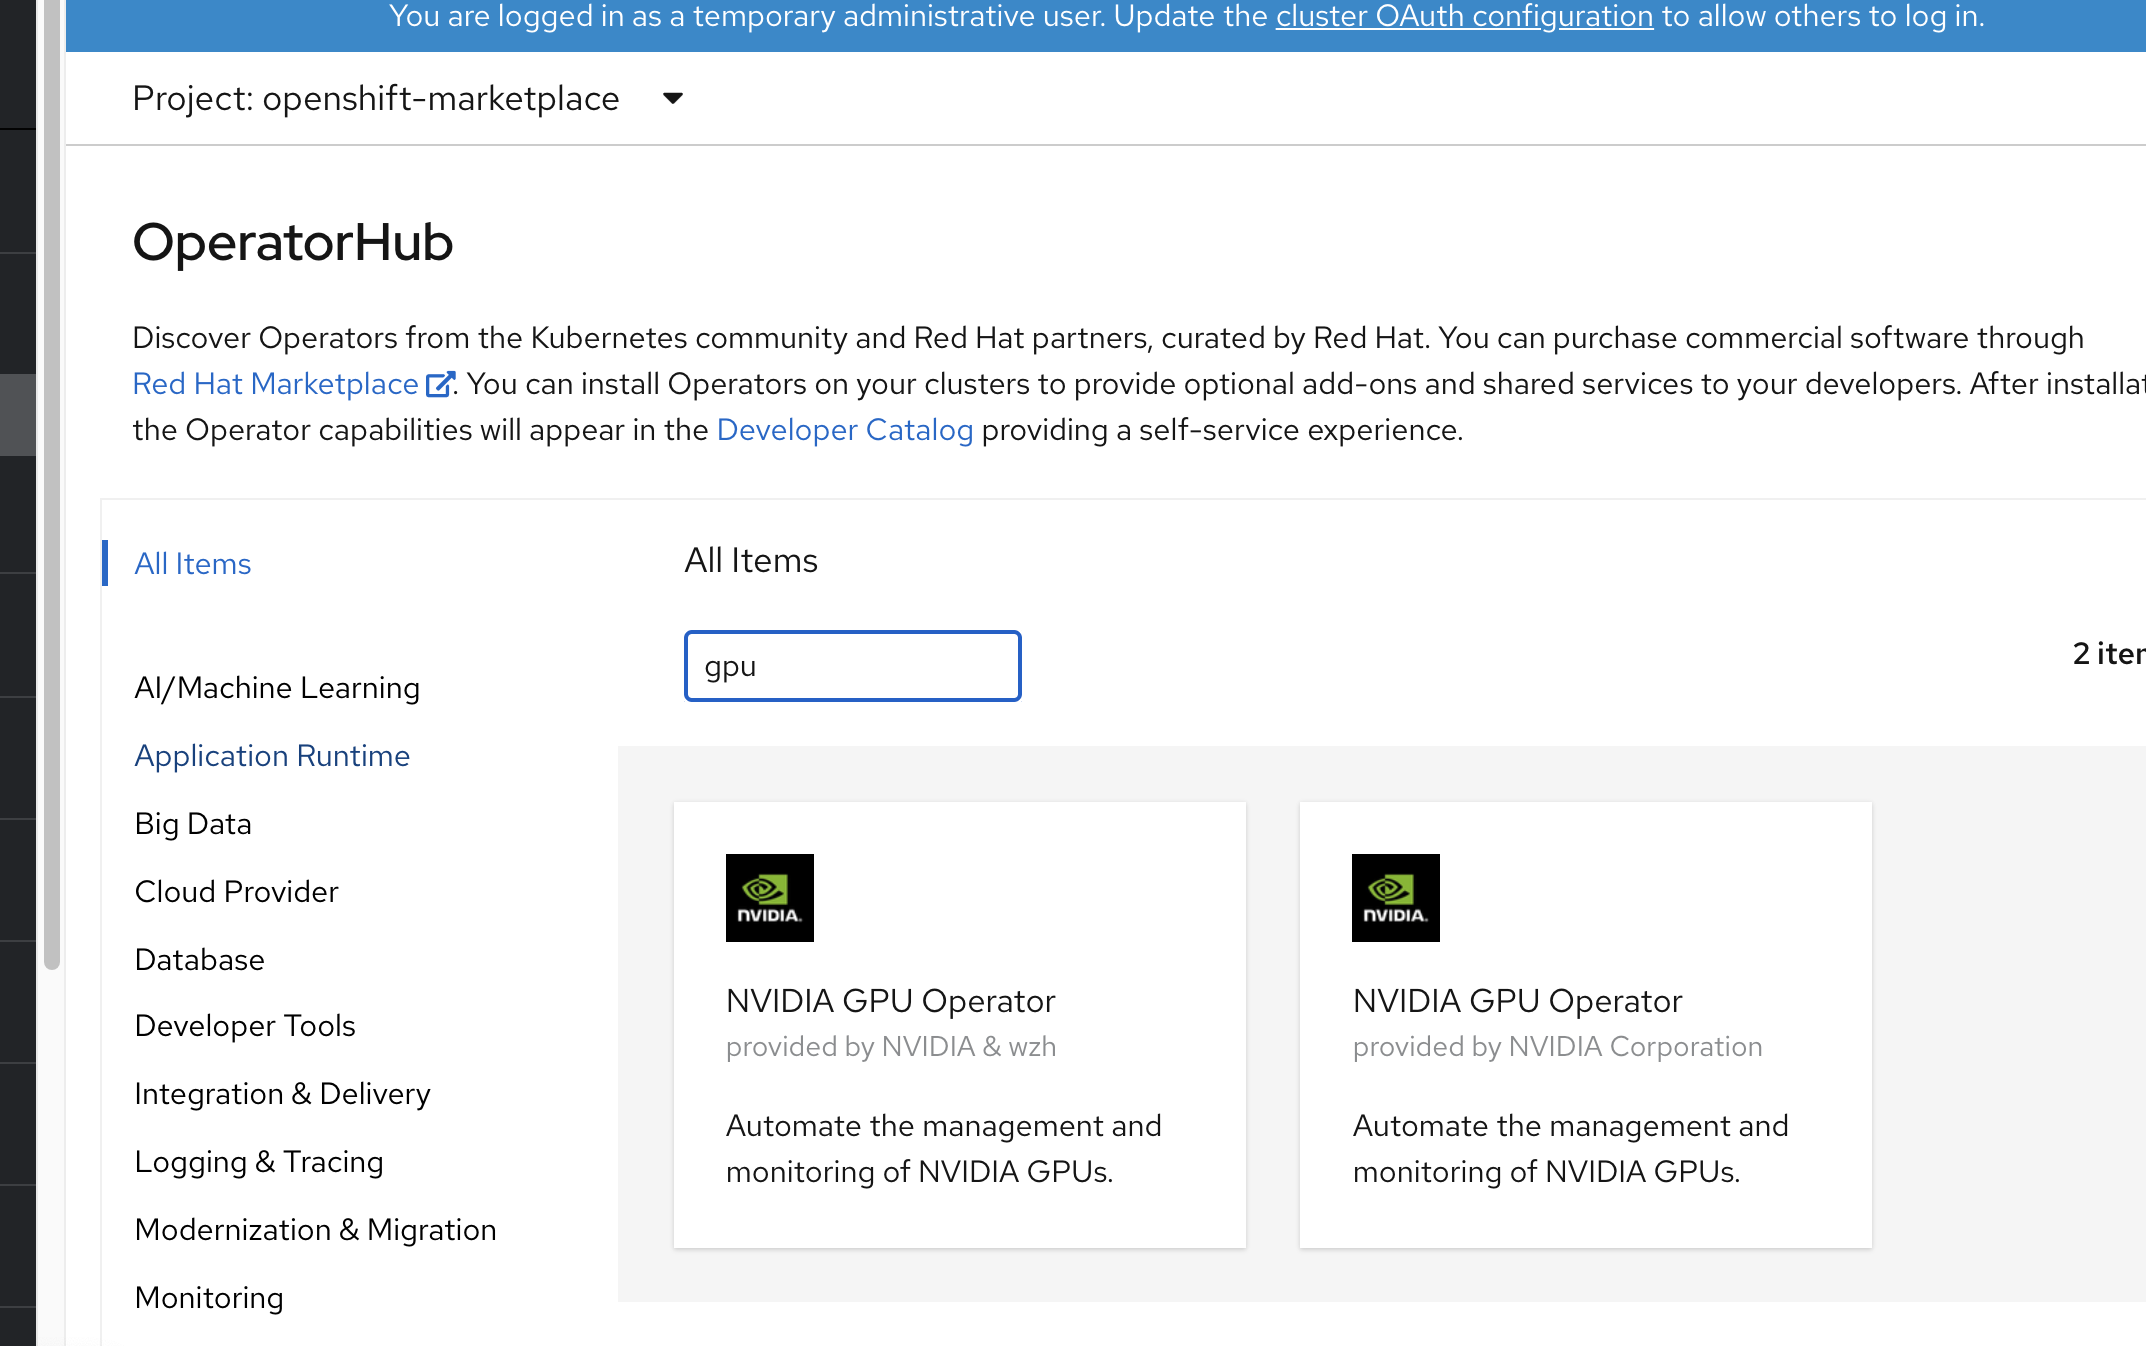Select AI/Machine Learning category

click(x=277, y=688)
